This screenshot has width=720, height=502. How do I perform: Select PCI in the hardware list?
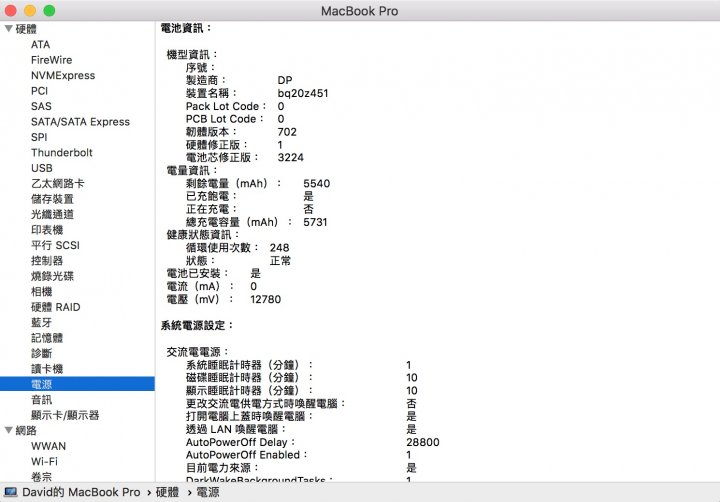point(39,91)
